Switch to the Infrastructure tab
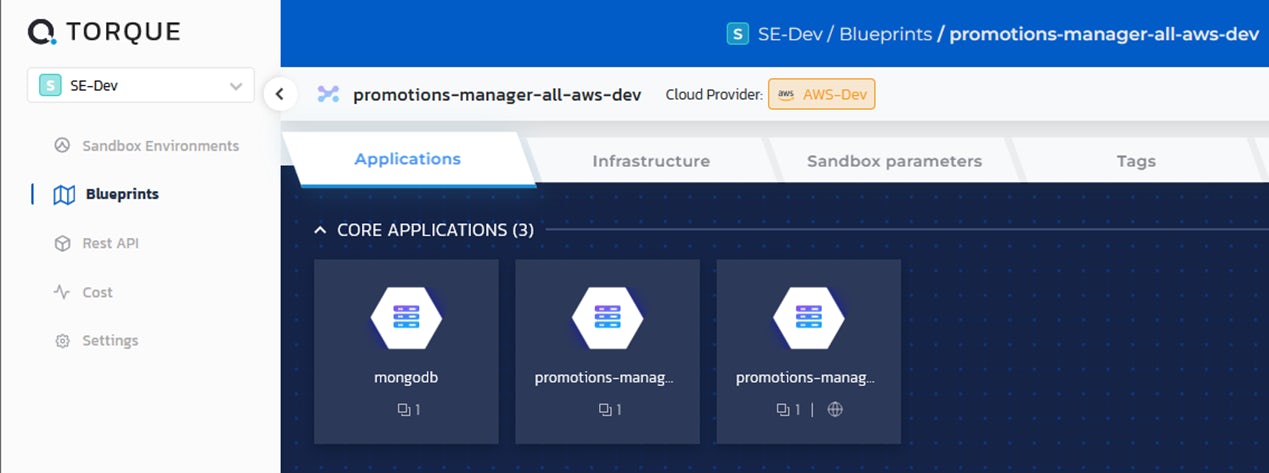Viewport: 1269px width, 473px height. (x=650, y=161)
